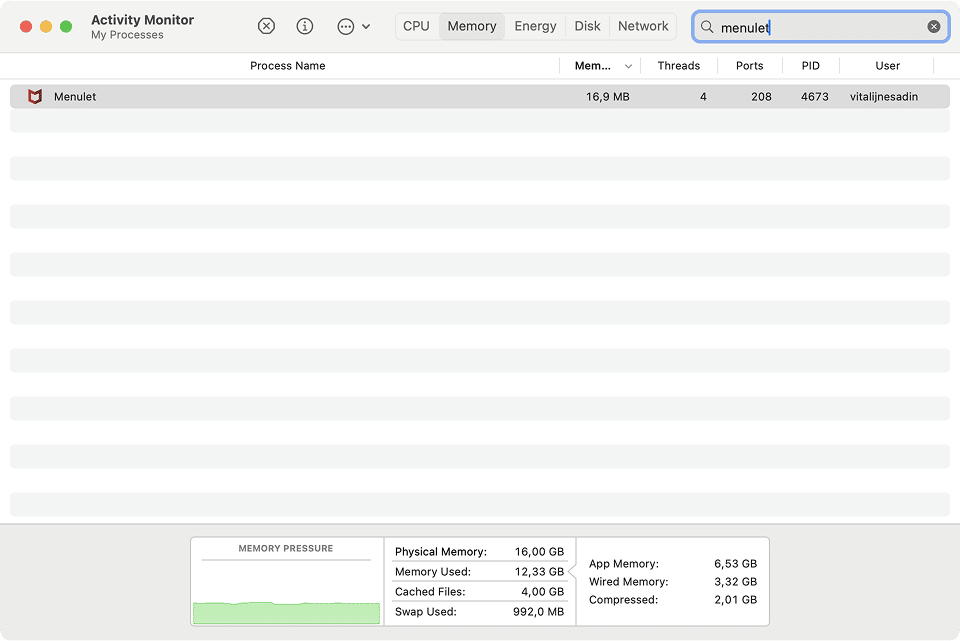Click the Cached Files label
The image size is (960, 641).
[430, 592]
